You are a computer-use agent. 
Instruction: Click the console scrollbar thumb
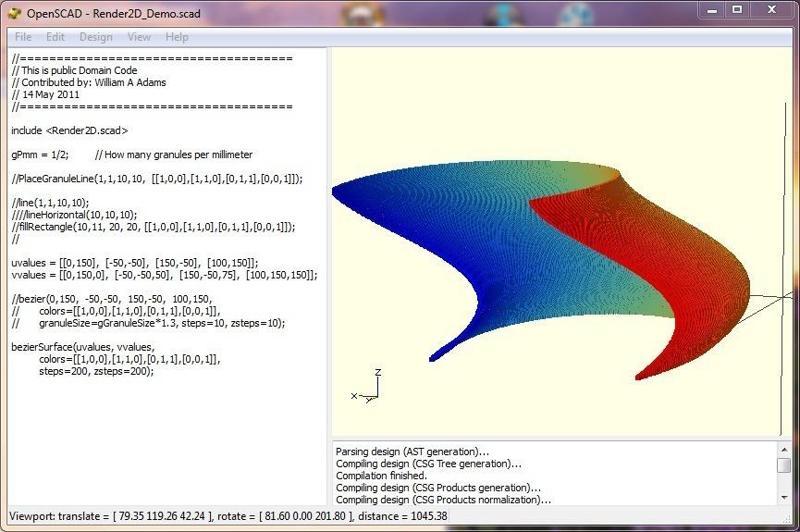(x=784, y=465)
